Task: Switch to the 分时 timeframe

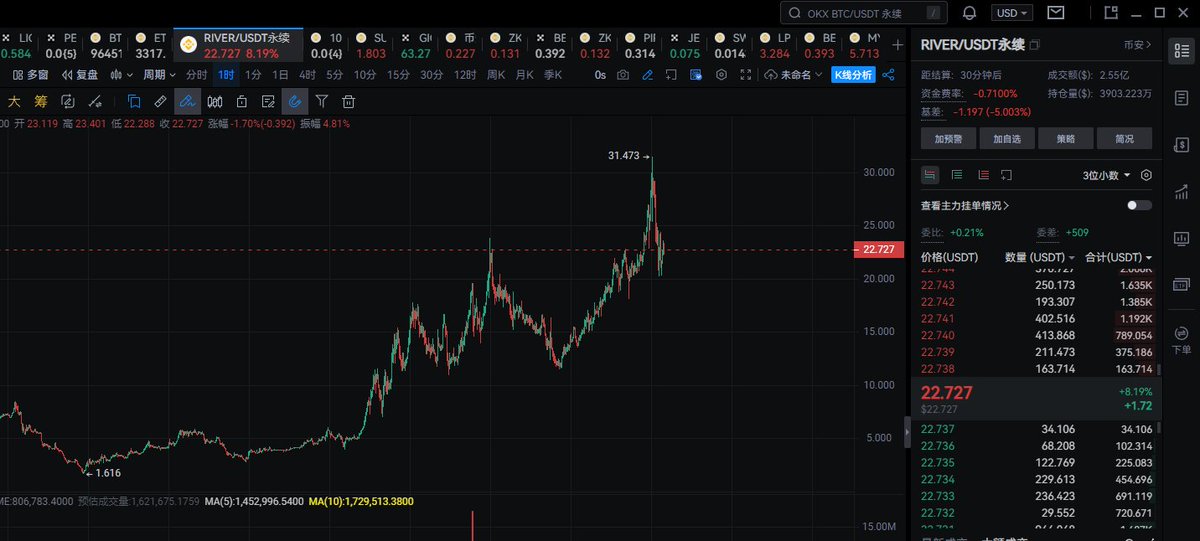Action: point(197,75)
